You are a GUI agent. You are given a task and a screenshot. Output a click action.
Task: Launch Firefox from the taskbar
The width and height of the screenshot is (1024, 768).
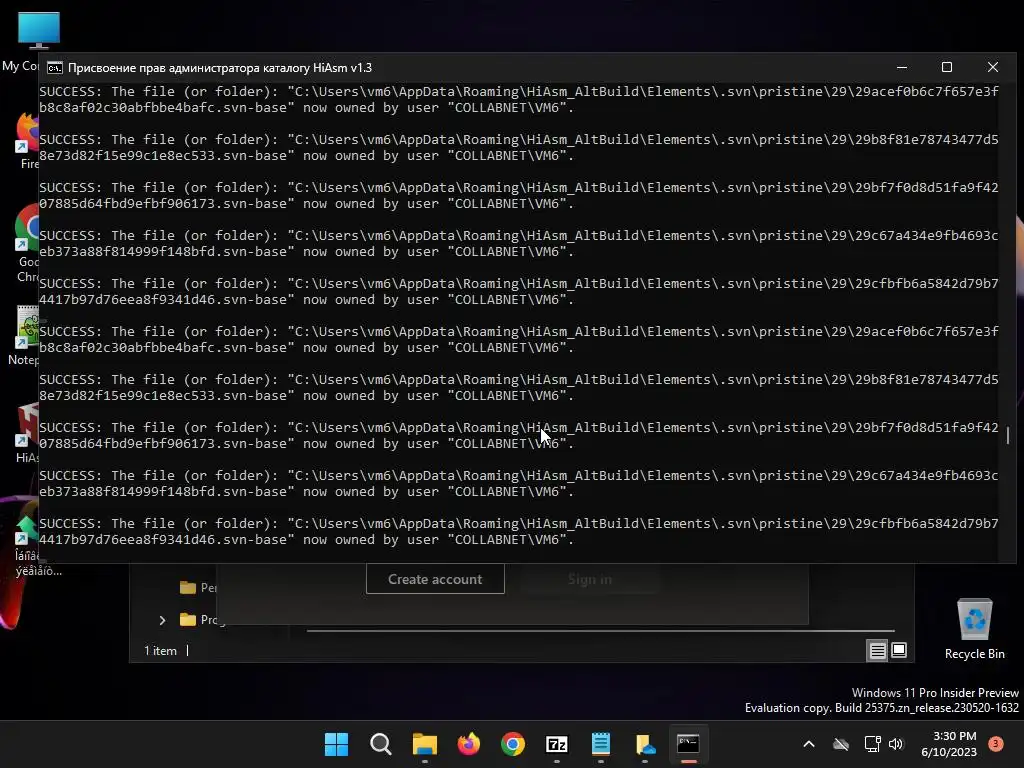coord(468,744)
